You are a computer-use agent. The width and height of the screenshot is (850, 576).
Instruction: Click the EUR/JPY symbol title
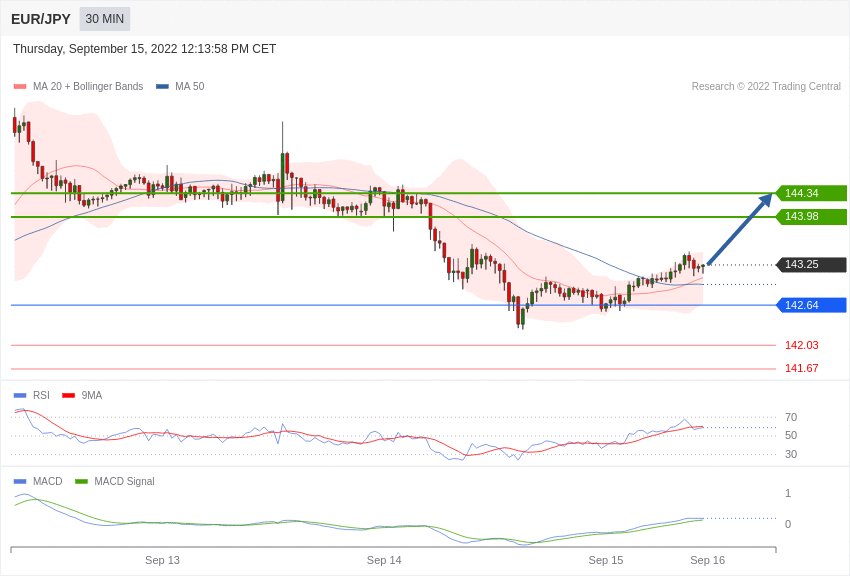pyautogui.click(x=41, y=19)
